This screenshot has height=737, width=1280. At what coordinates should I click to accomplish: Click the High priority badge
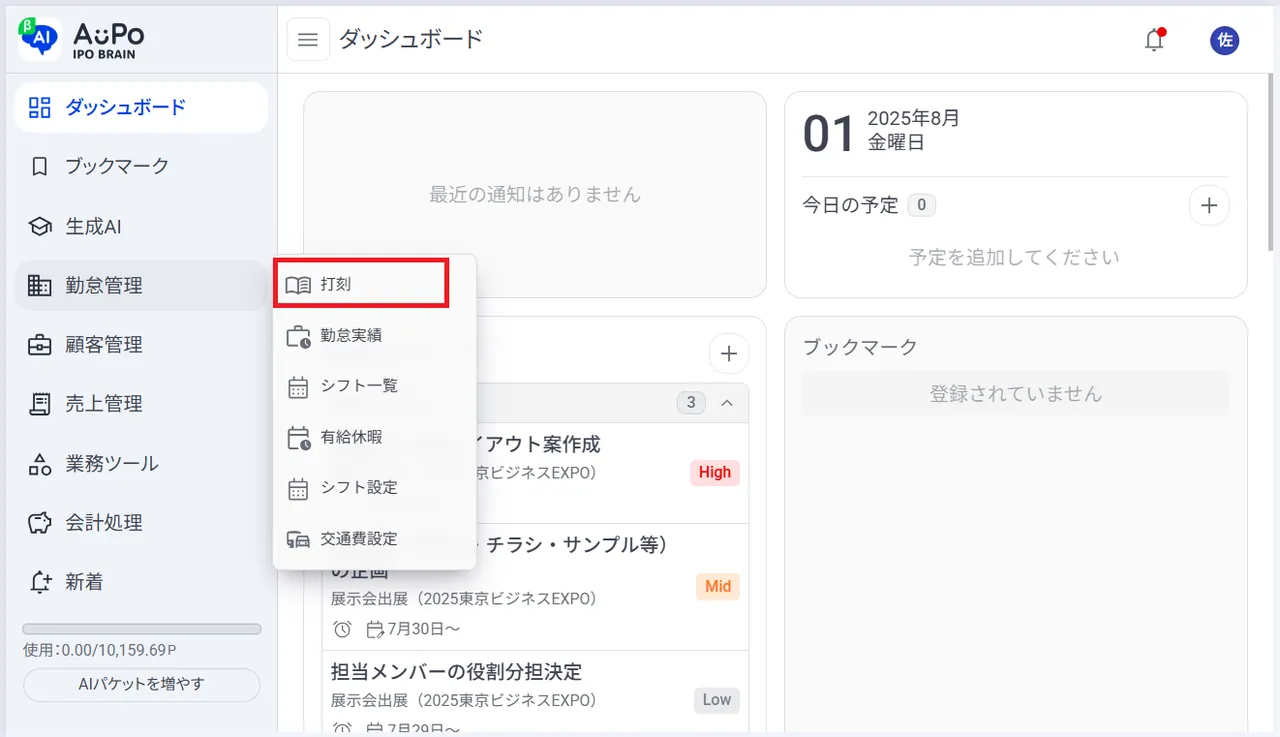pyautogui.click(x=715, y=473)
